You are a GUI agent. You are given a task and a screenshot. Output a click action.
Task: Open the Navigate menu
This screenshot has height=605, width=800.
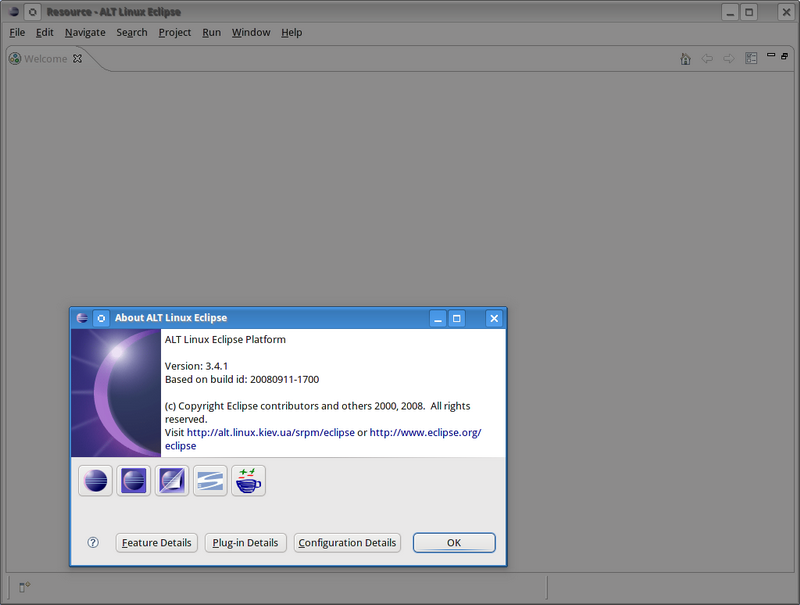pyautogui.click(x=85, y=32)
